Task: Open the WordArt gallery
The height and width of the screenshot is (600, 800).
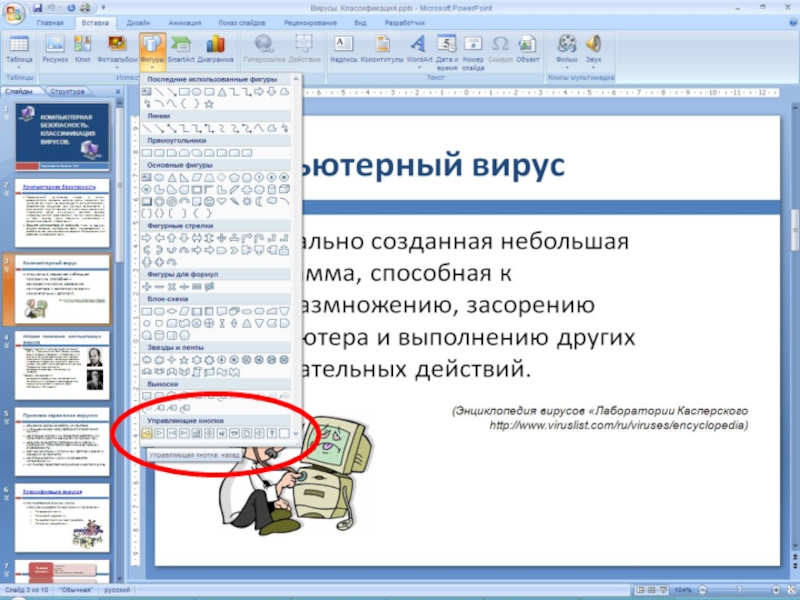Action: point(419,51)
